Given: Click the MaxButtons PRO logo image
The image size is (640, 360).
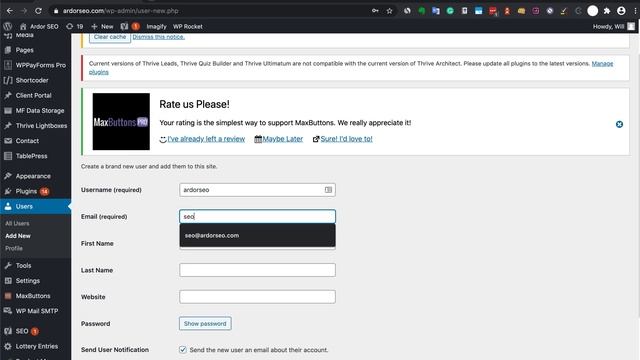Looking at the screenshot, I should pos(121,122).
